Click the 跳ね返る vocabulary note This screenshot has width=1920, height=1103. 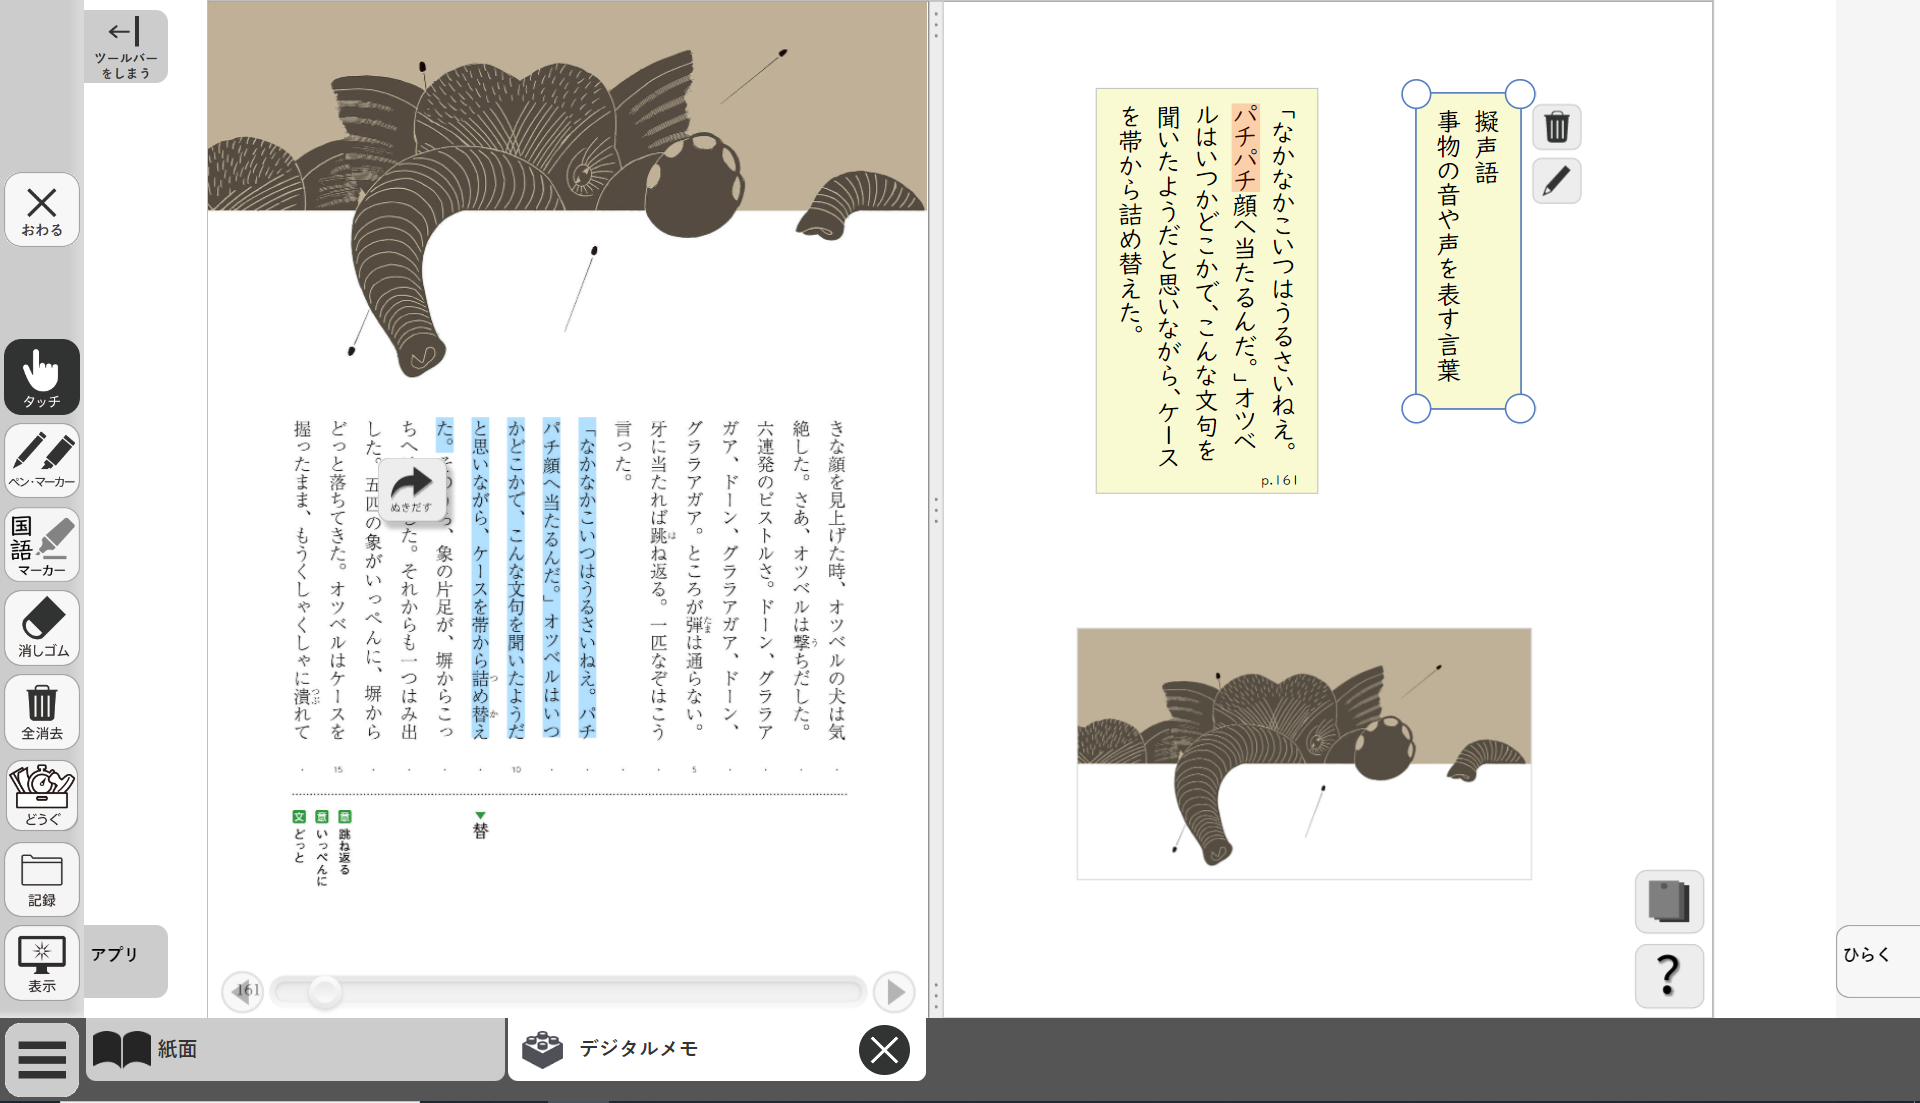tap(345, 844)
